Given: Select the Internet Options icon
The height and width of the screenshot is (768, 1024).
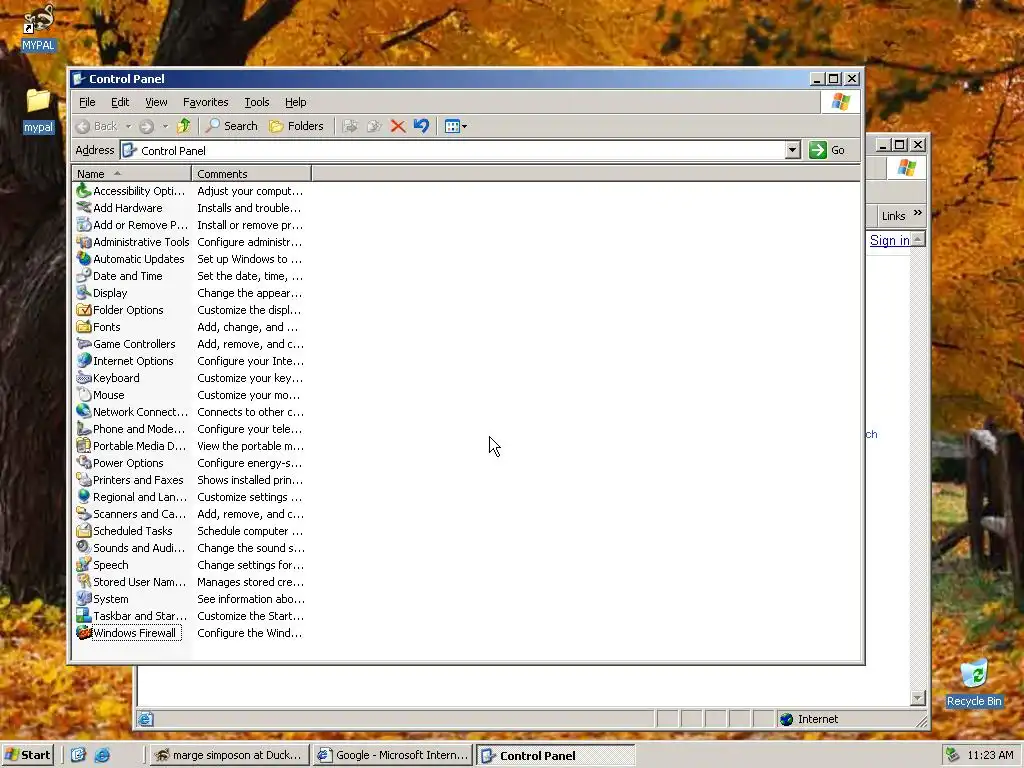Looking at the screenshot, I should click(84, 360).
